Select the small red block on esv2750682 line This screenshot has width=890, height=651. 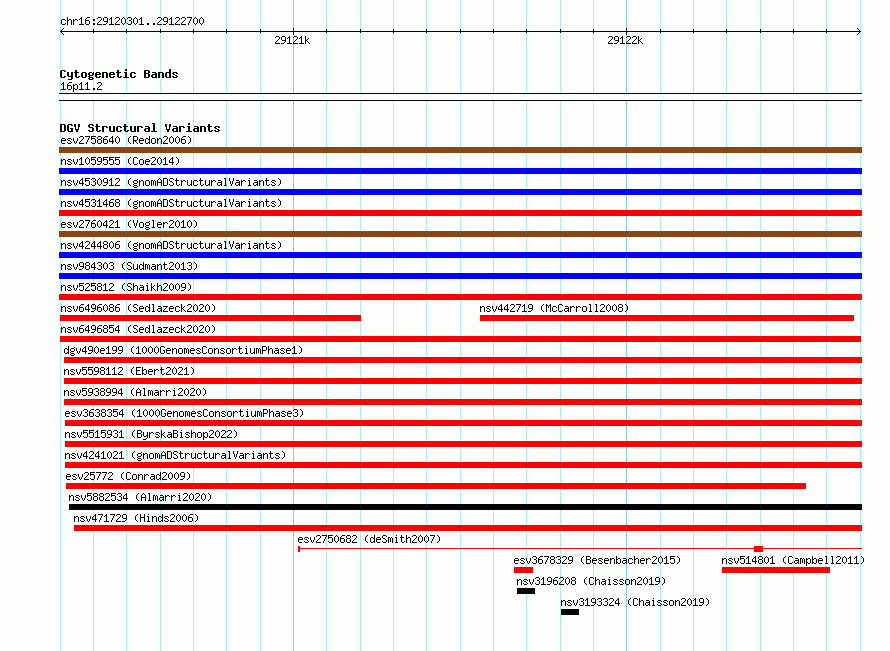758,549
